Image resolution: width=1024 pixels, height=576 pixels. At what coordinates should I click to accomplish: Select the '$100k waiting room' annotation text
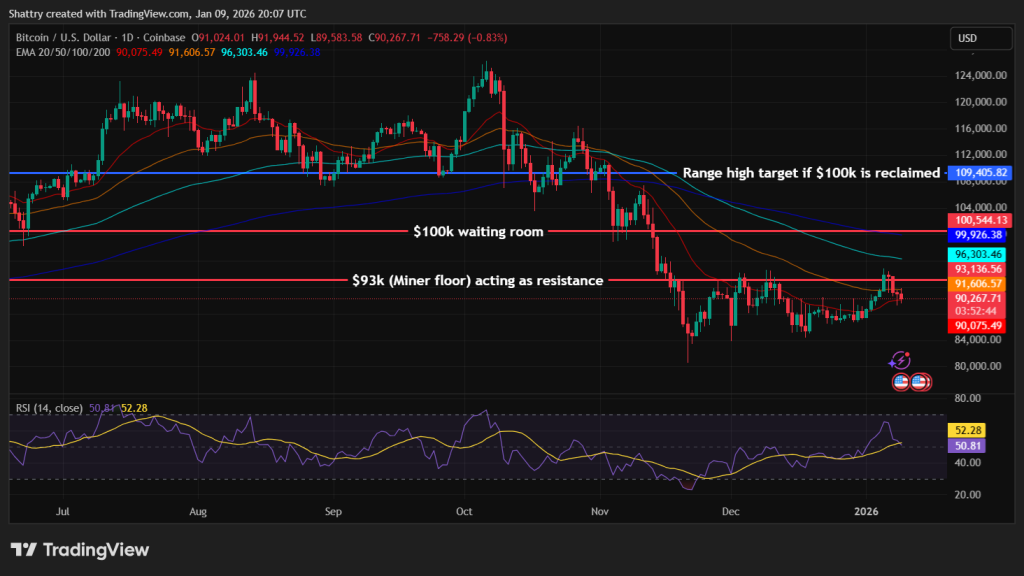(478, 231)
